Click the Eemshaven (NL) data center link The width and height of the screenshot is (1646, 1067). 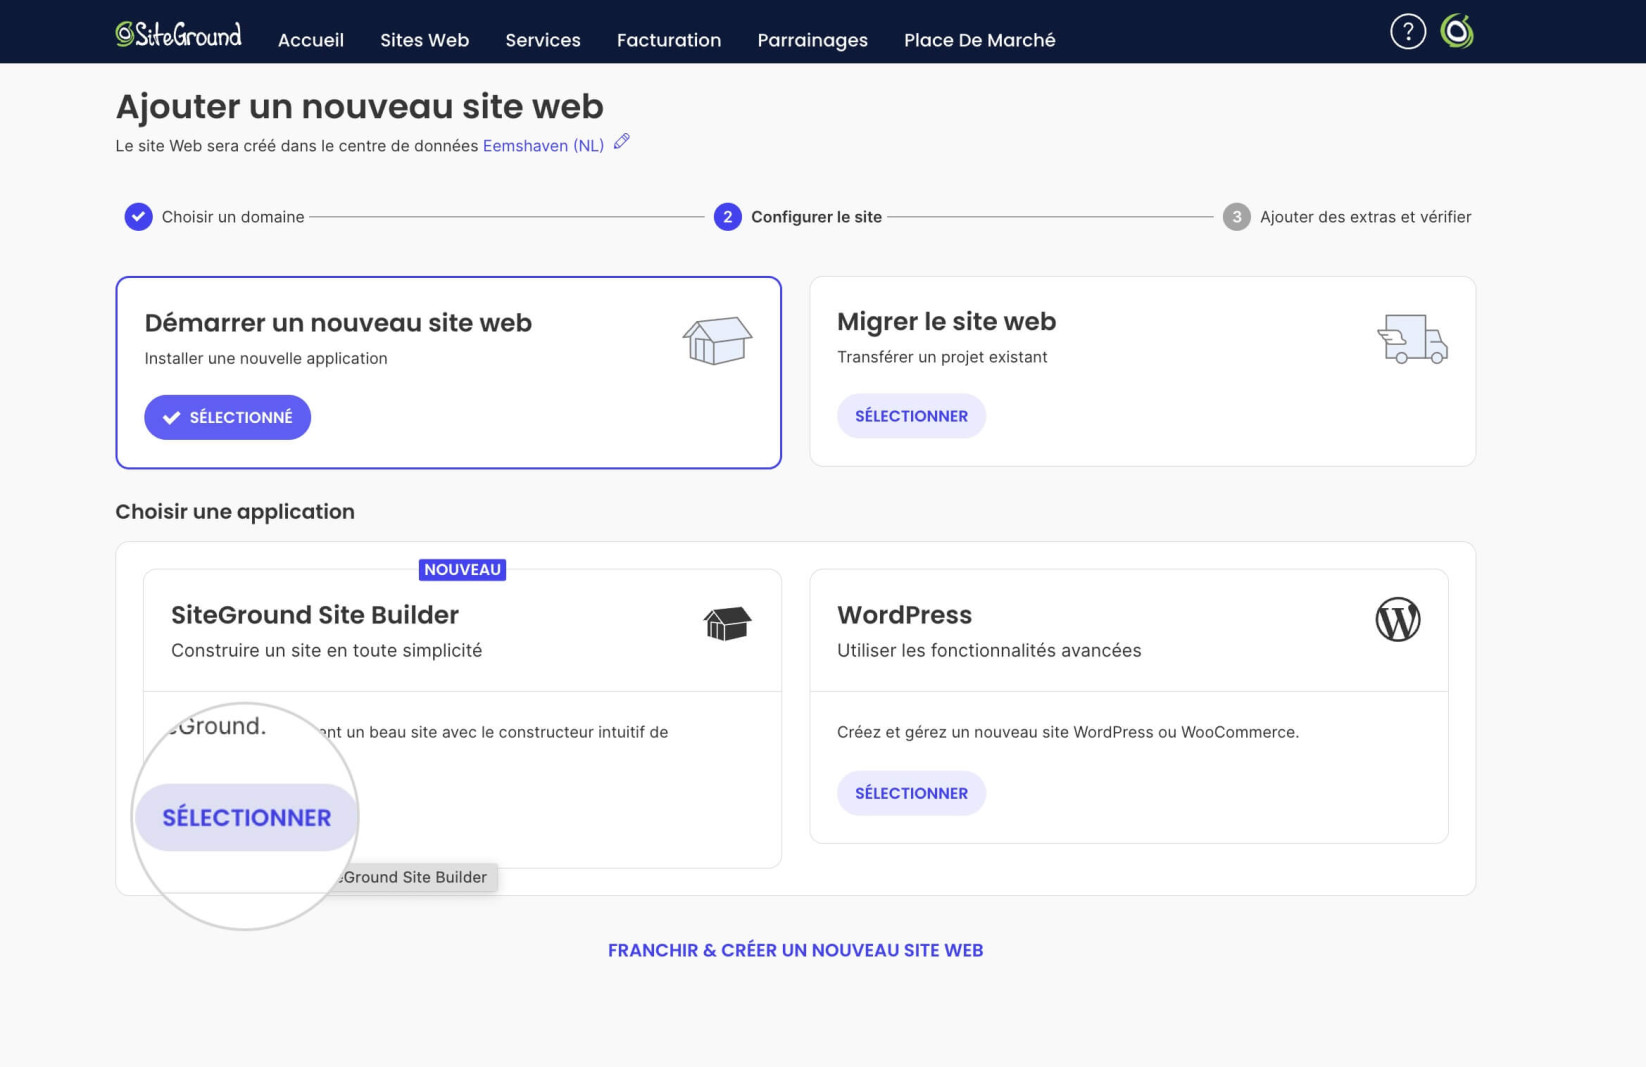(543, 146)
